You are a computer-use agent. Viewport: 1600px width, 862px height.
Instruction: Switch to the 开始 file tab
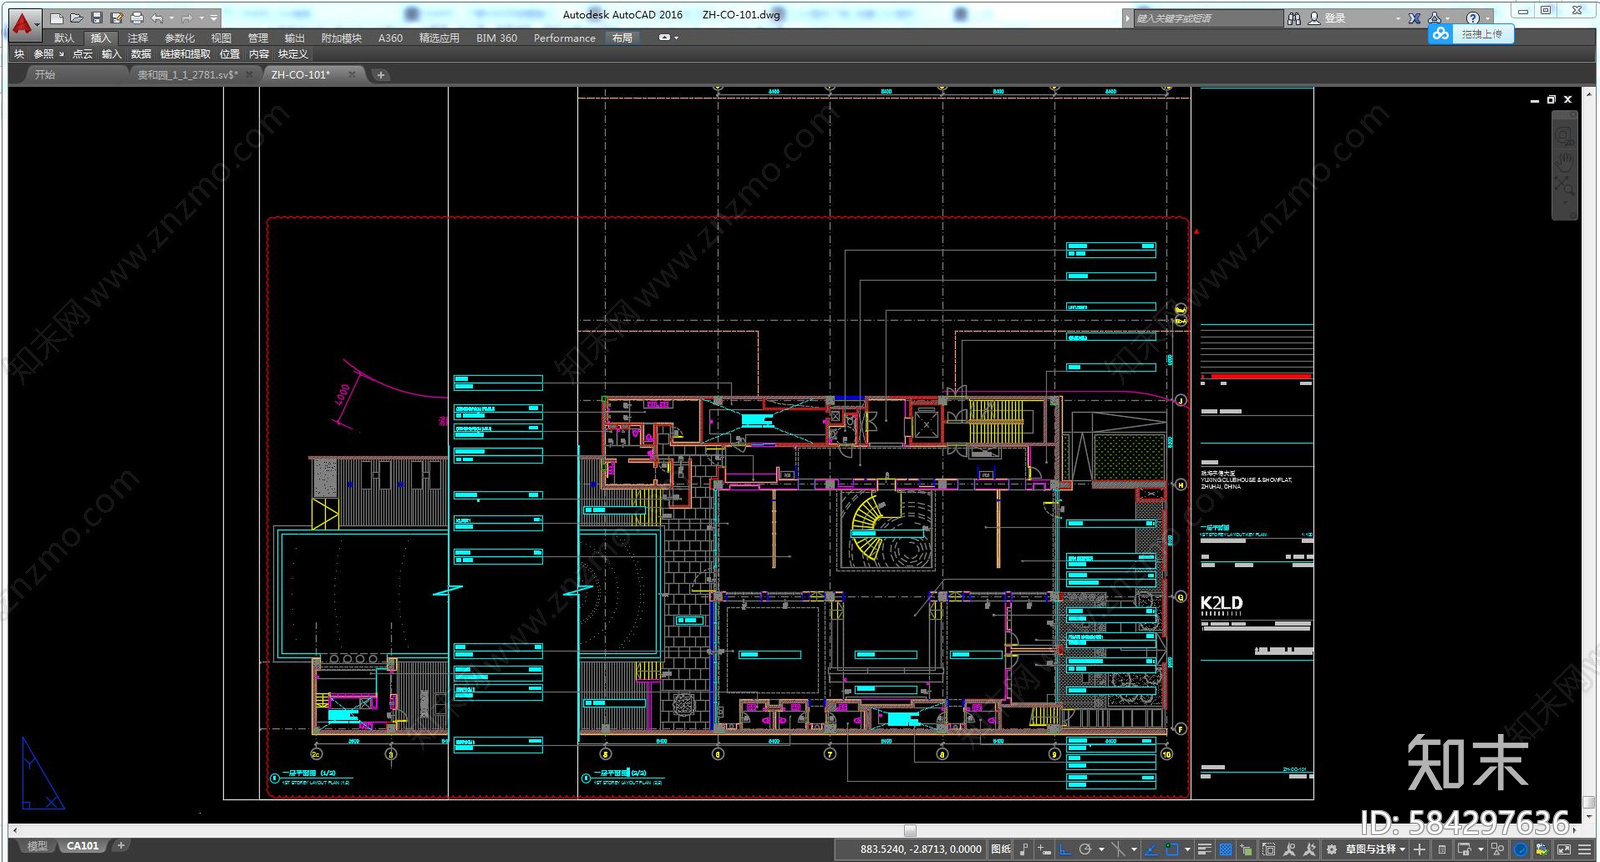pos(45,75)
